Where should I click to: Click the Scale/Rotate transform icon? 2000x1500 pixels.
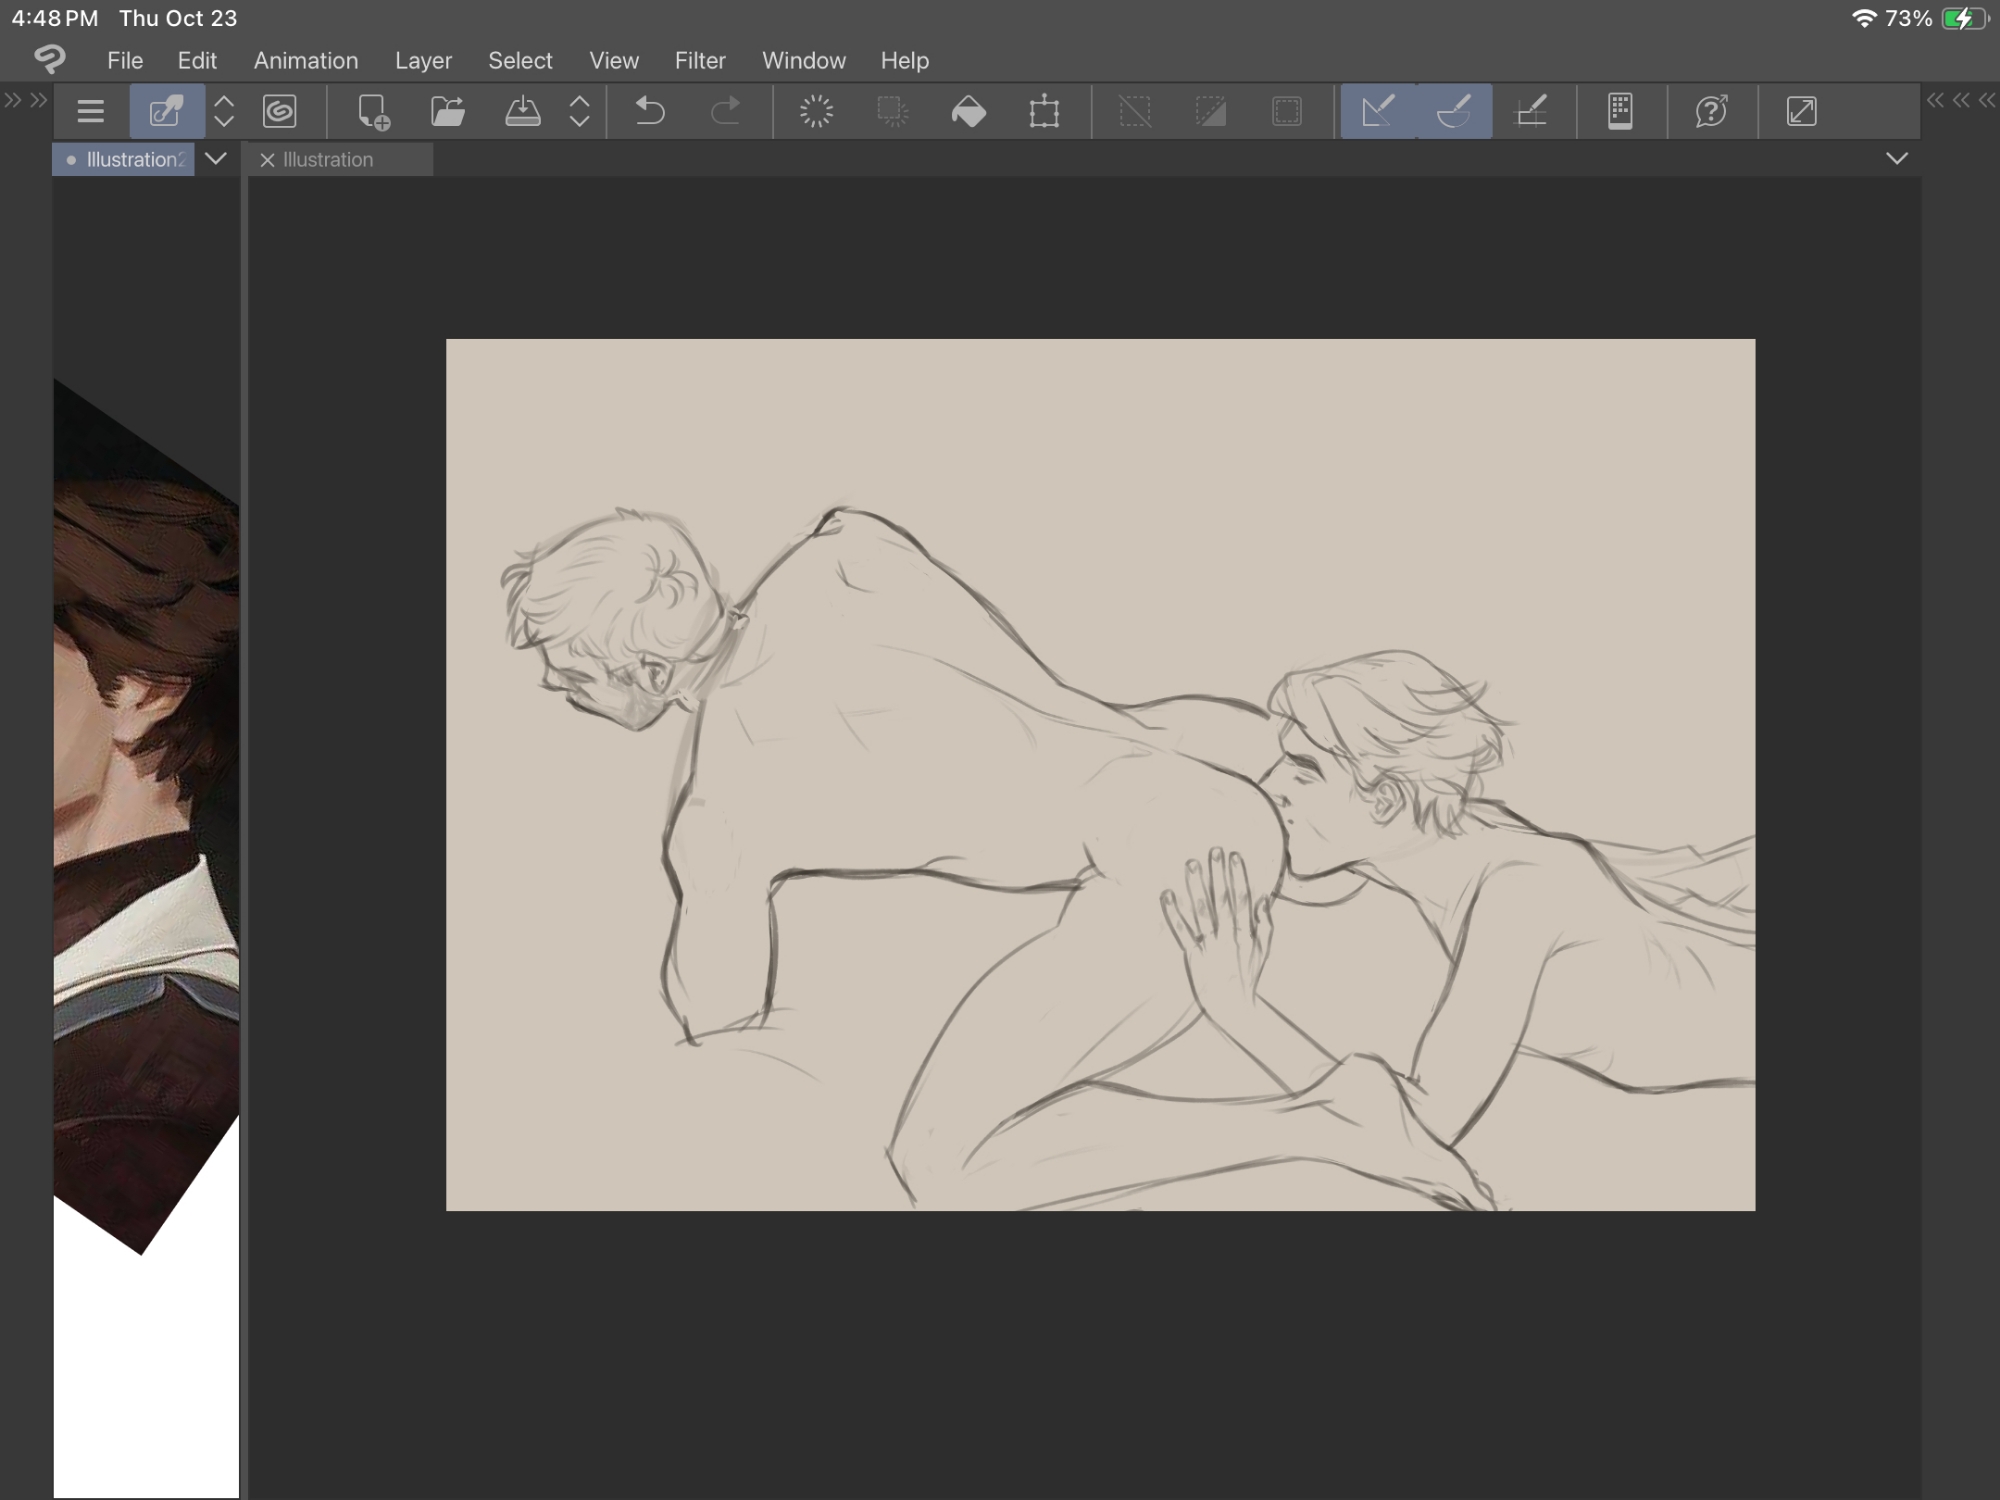coord(1044,111)
